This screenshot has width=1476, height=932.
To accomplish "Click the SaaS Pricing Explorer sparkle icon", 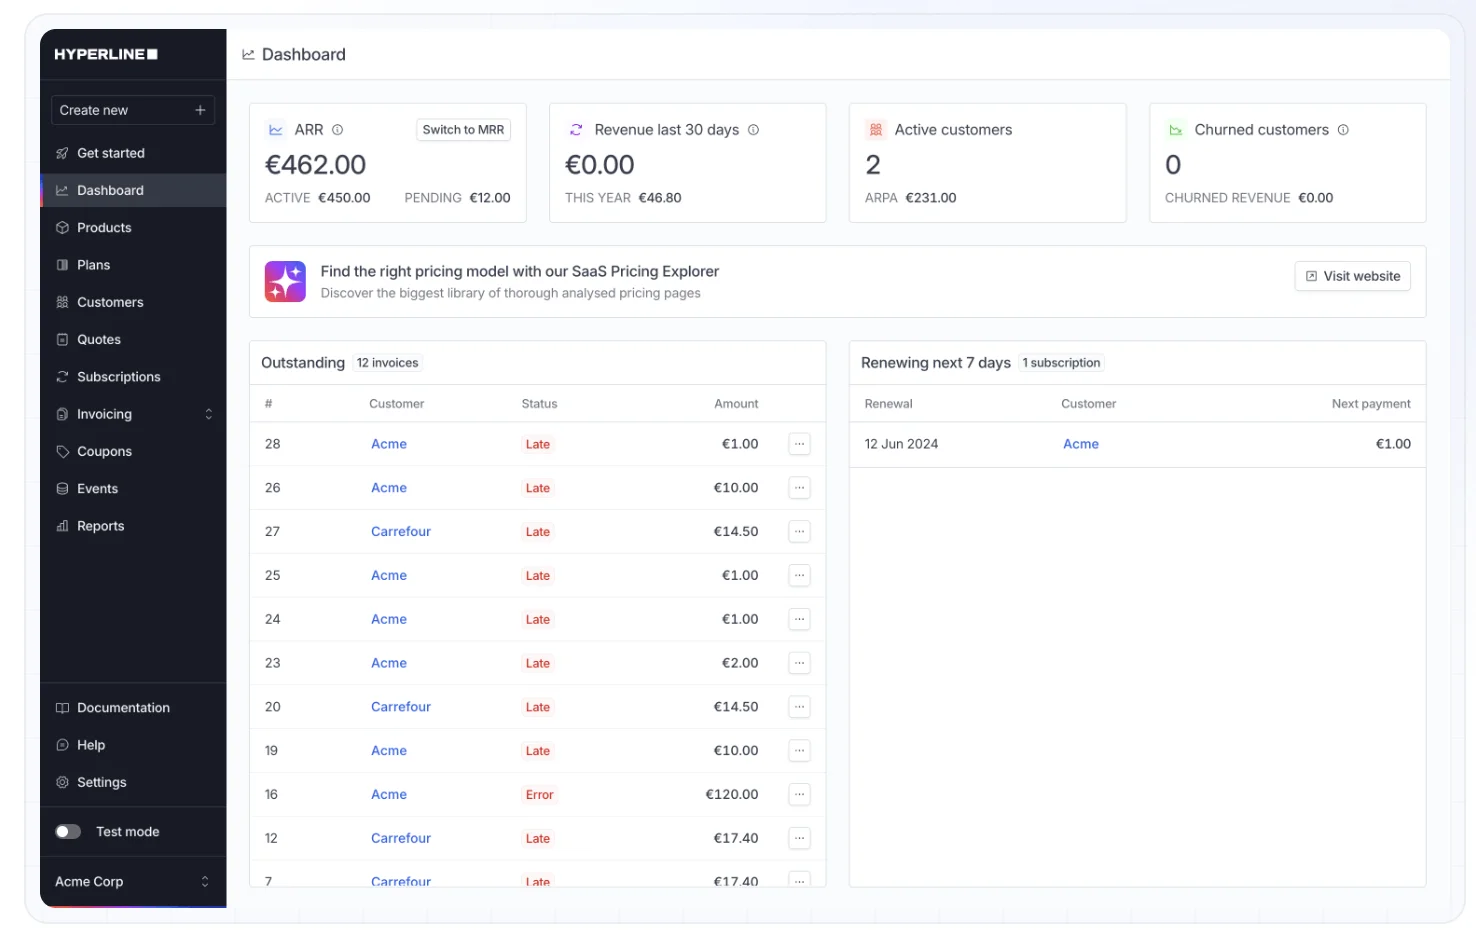I will tap(285, 282).
